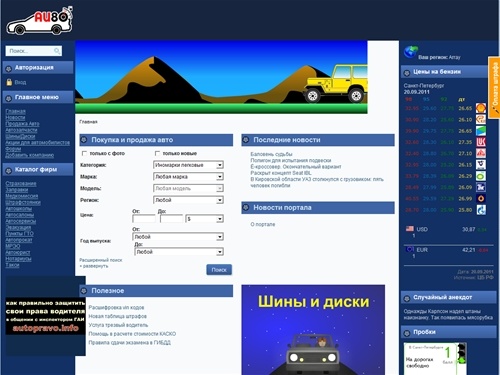Click the Вход login link
The image size is (500, 375).
[20, 82]
